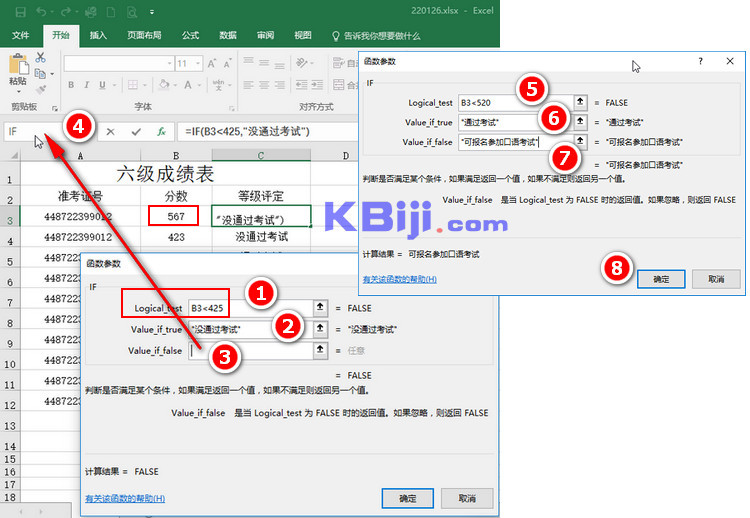Image resolution: width=750 pixels, height=518 pixels.
Task: Collapse dialog beside "没通过考试" Value_if_true field
Action: [x=320, y=329]
